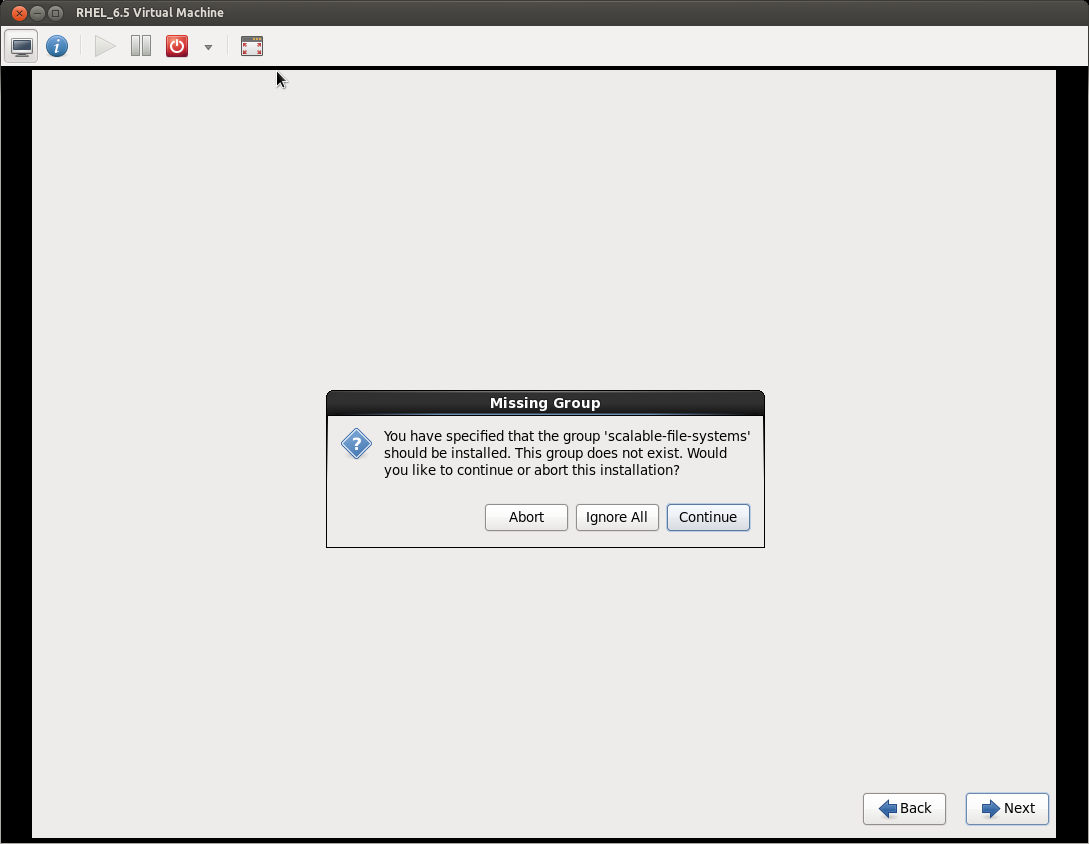Show the graphical console view
1089x844 pixels.
(21, 46)
